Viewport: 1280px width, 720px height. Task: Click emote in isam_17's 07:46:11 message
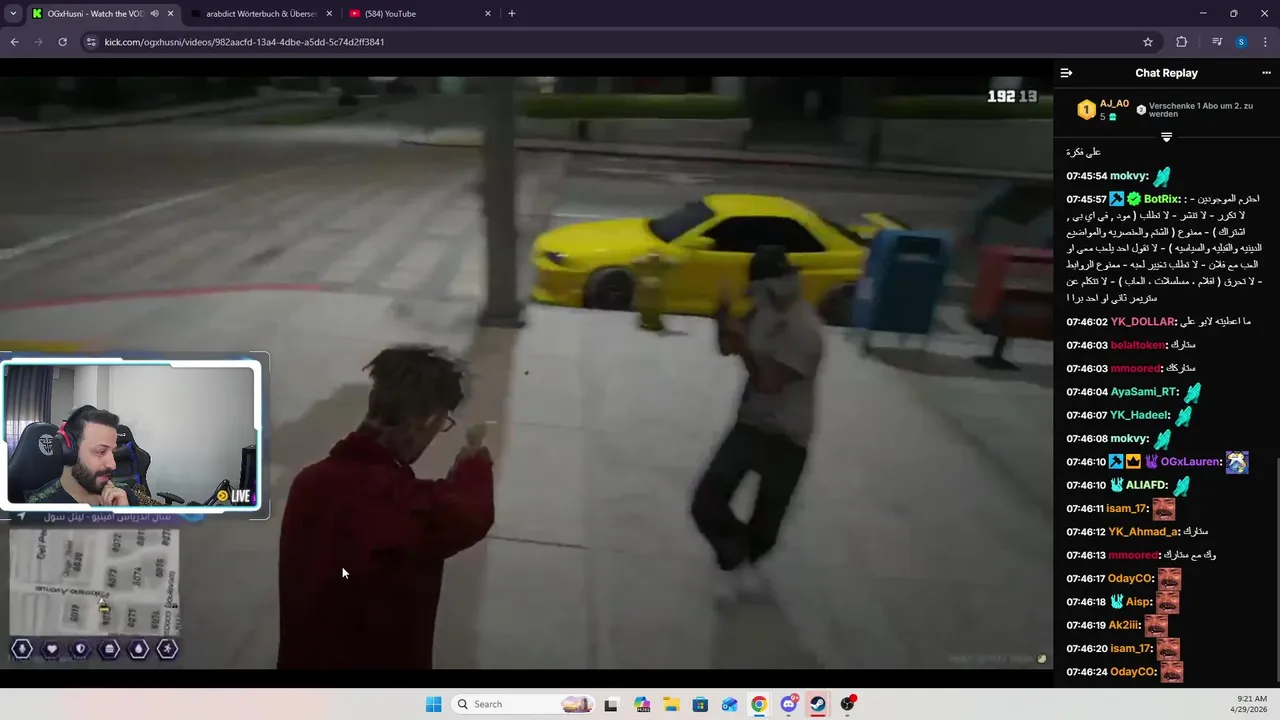(x=1163, y=508)
